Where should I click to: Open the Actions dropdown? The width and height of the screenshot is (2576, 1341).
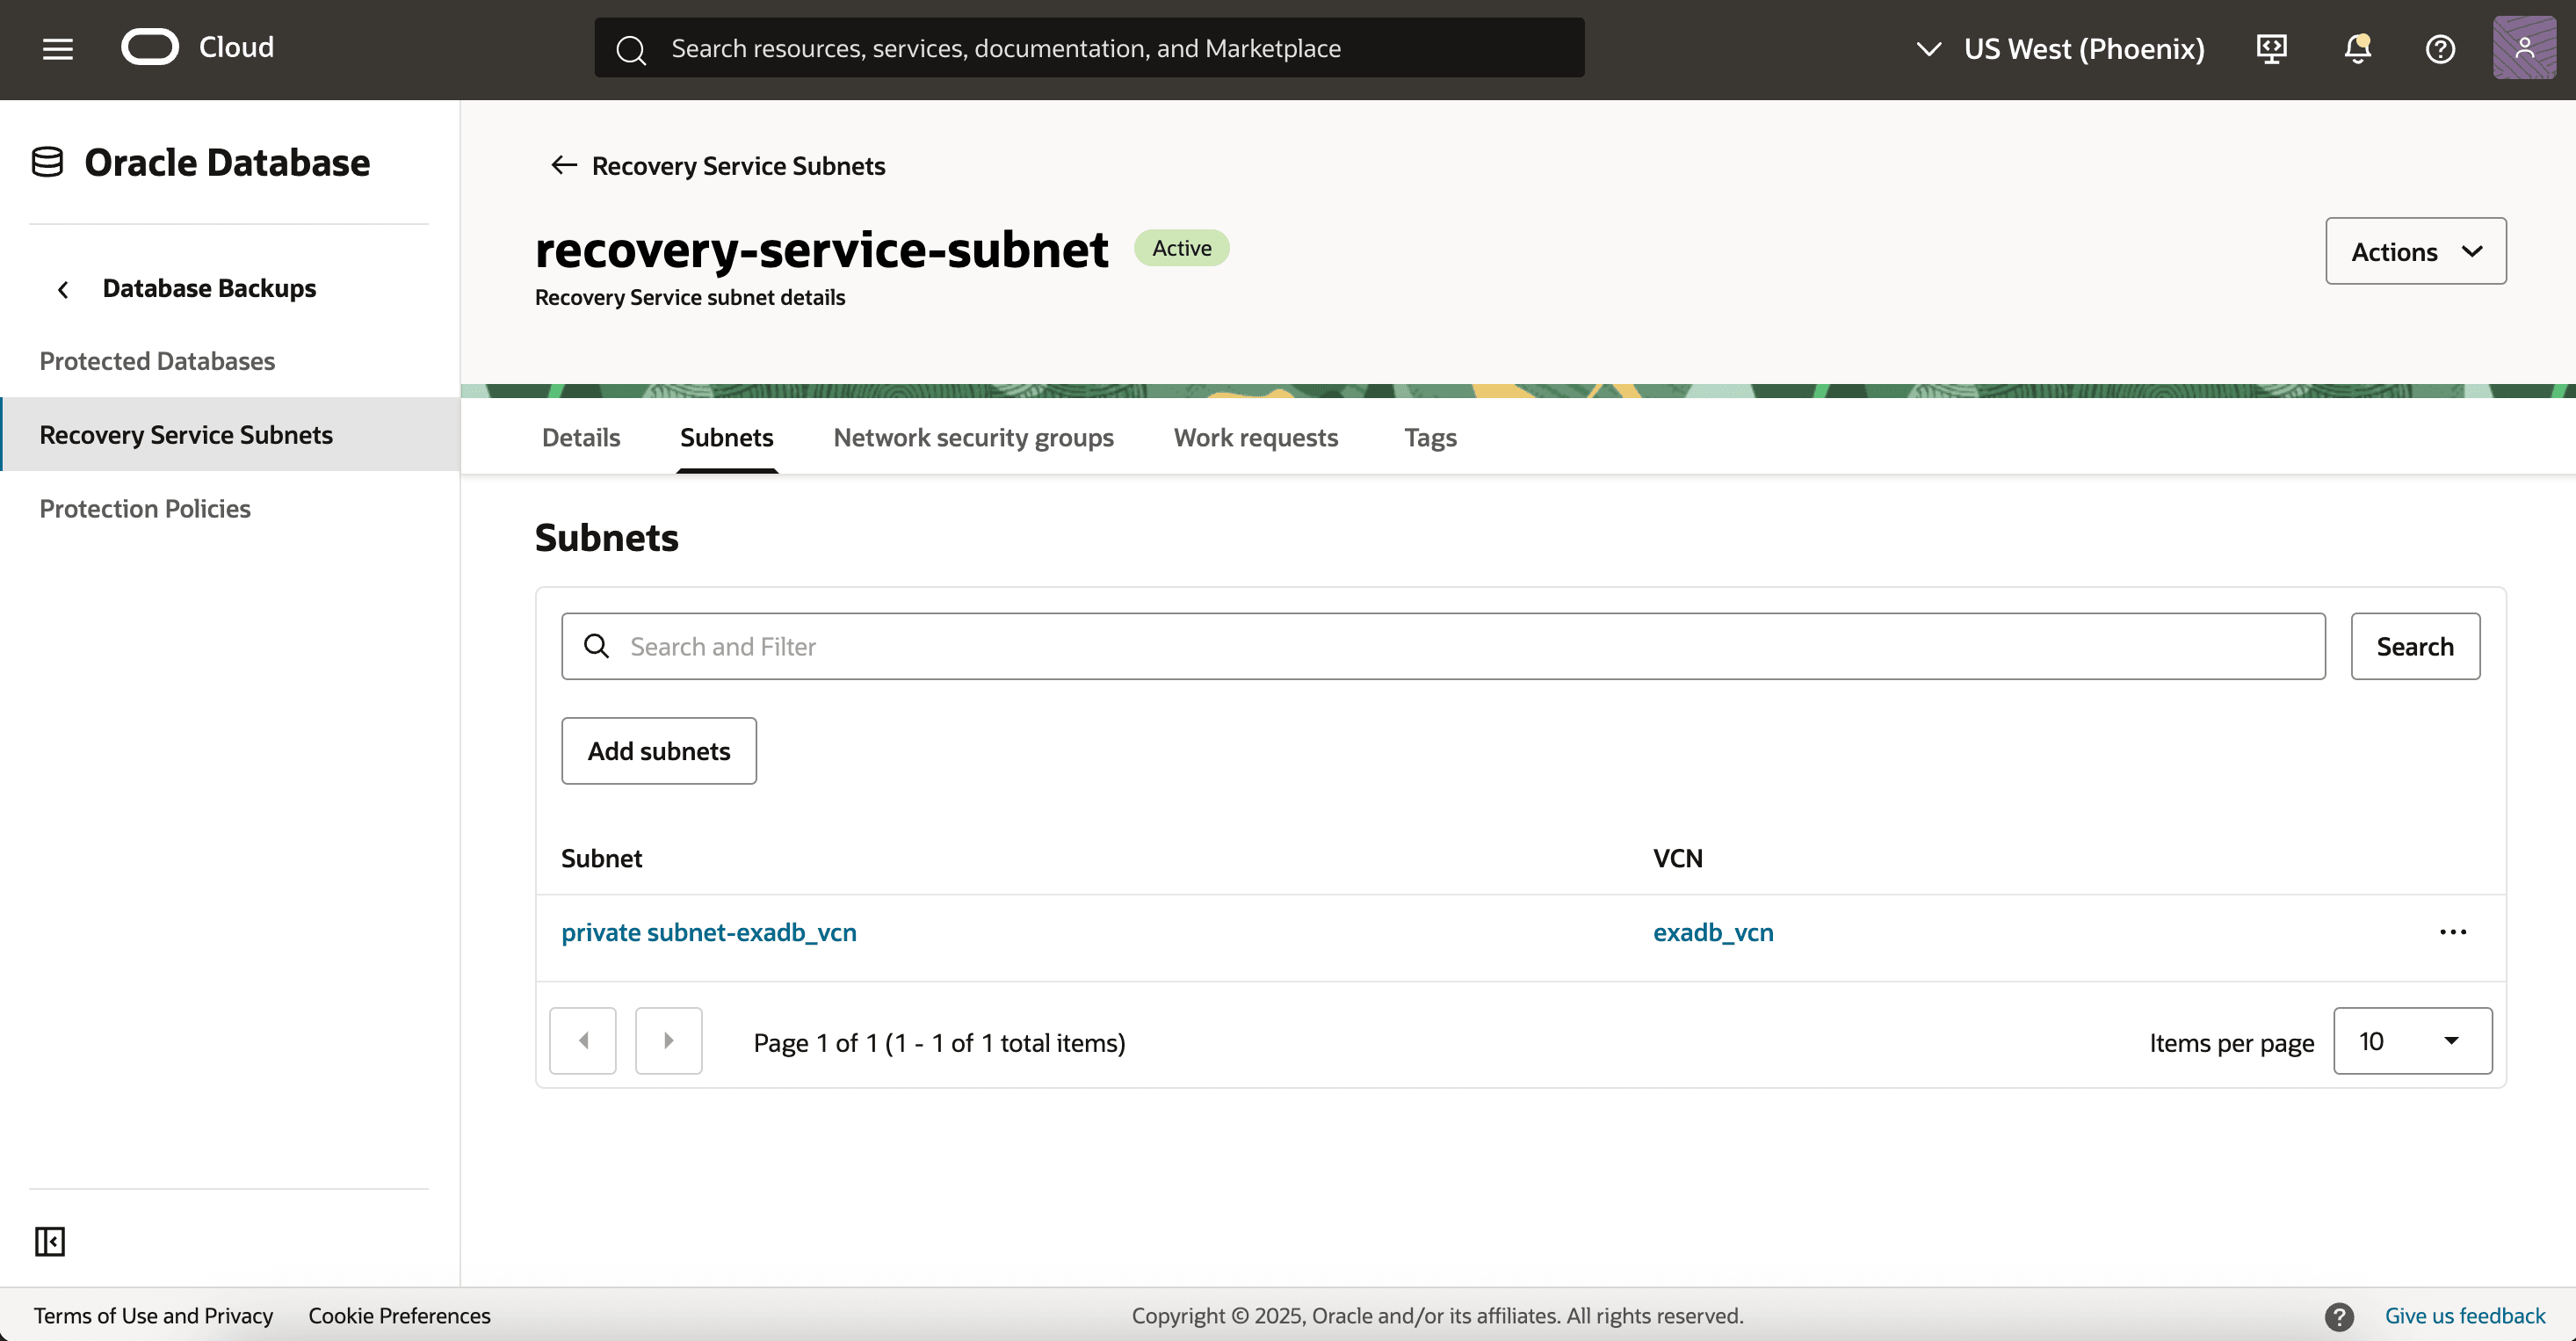pyautogui.click(x=2415, y=251)
